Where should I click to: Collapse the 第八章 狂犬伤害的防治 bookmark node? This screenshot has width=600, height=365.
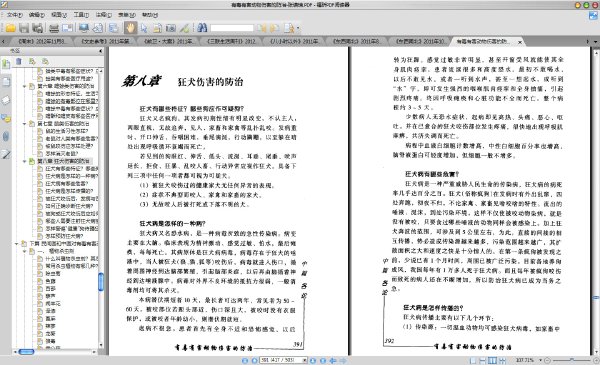tap(24, 161)
